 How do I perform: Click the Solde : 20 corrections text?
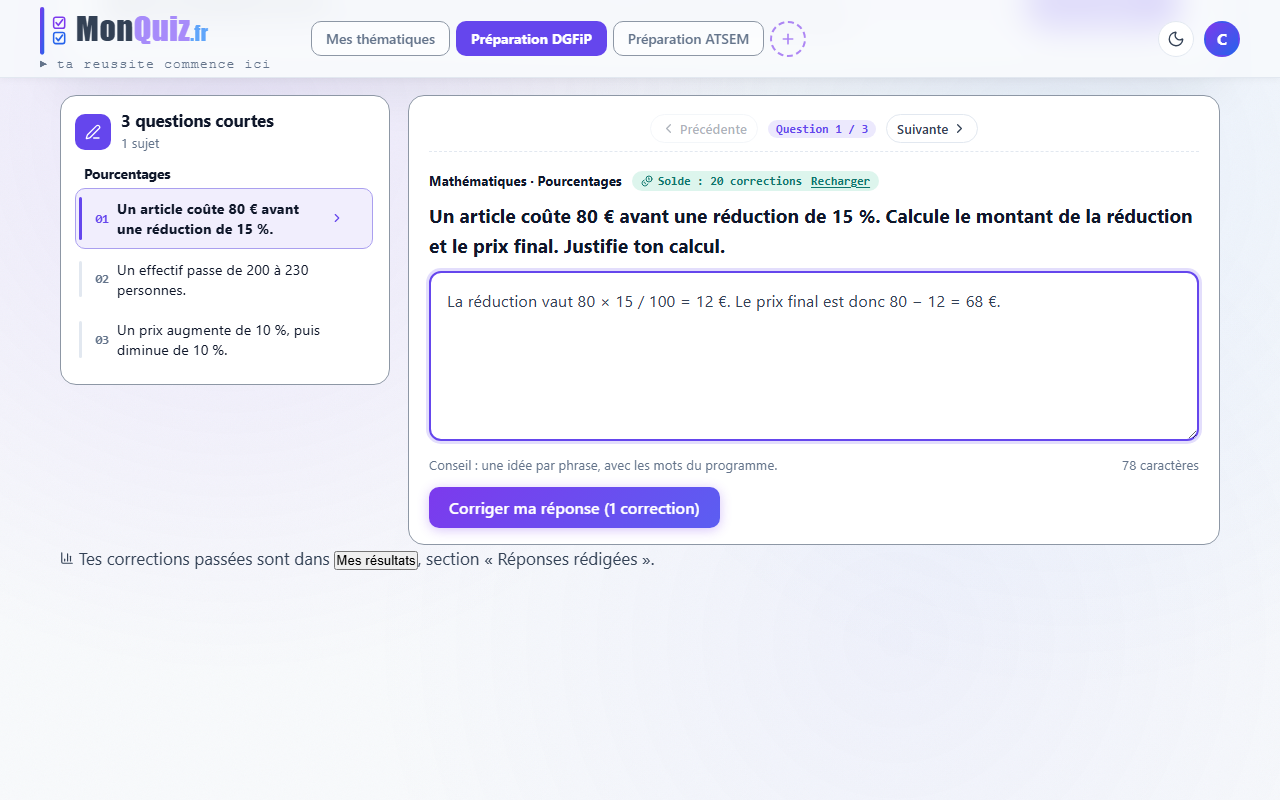(730, 181)
